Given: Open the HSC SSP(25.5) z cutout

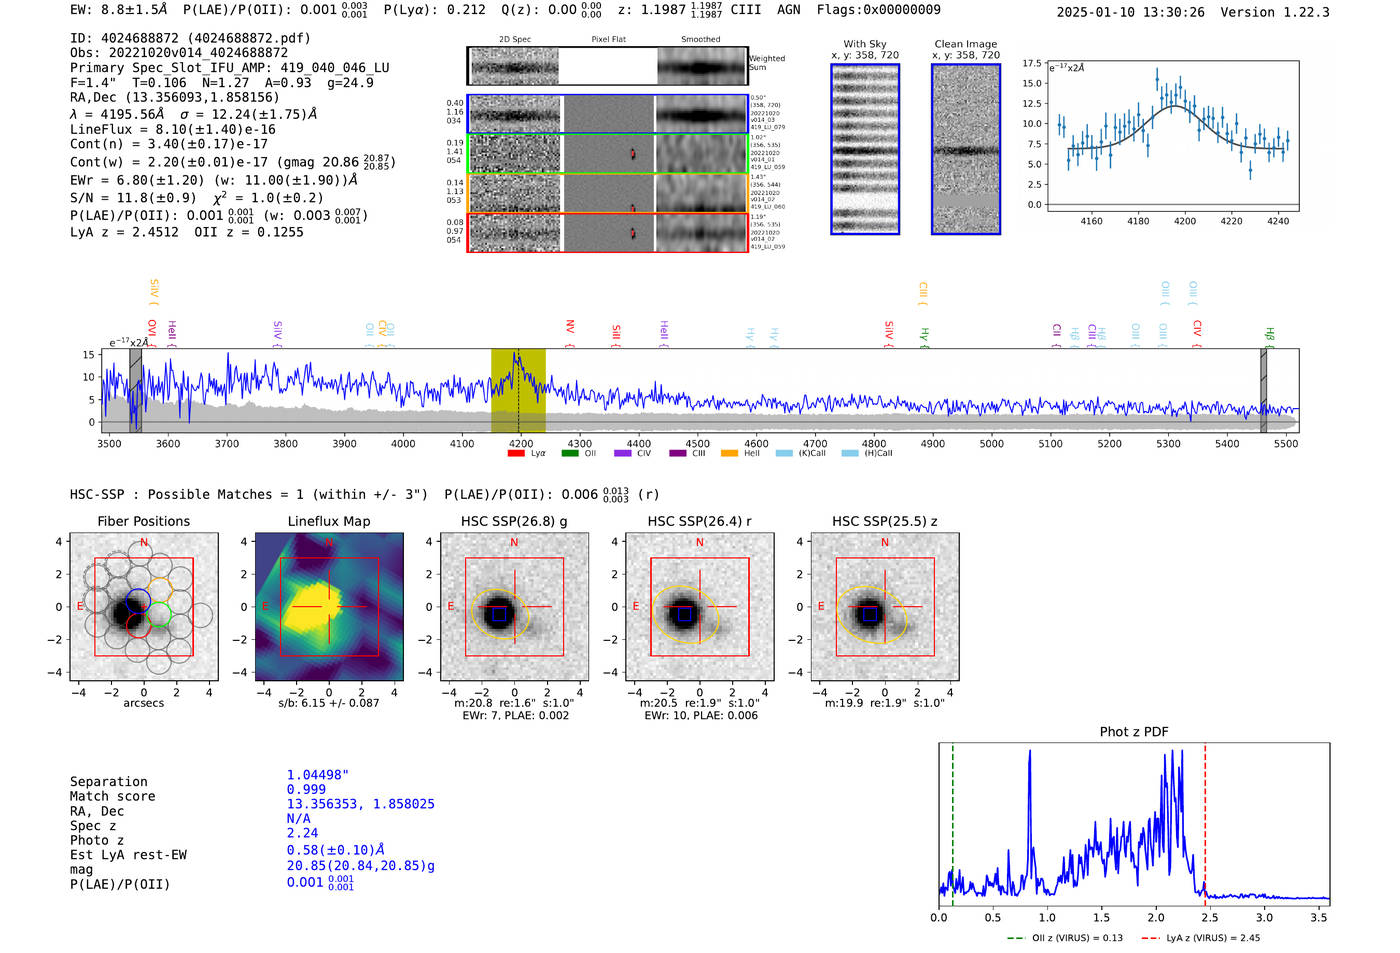Looking at the screenshot, I should click(885, 607).
